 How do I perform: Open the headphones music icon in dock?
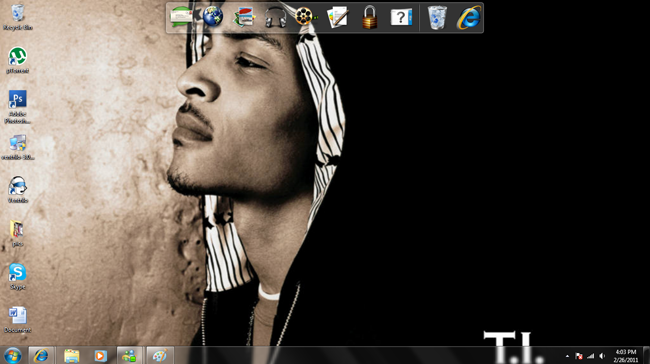(276, 18)
